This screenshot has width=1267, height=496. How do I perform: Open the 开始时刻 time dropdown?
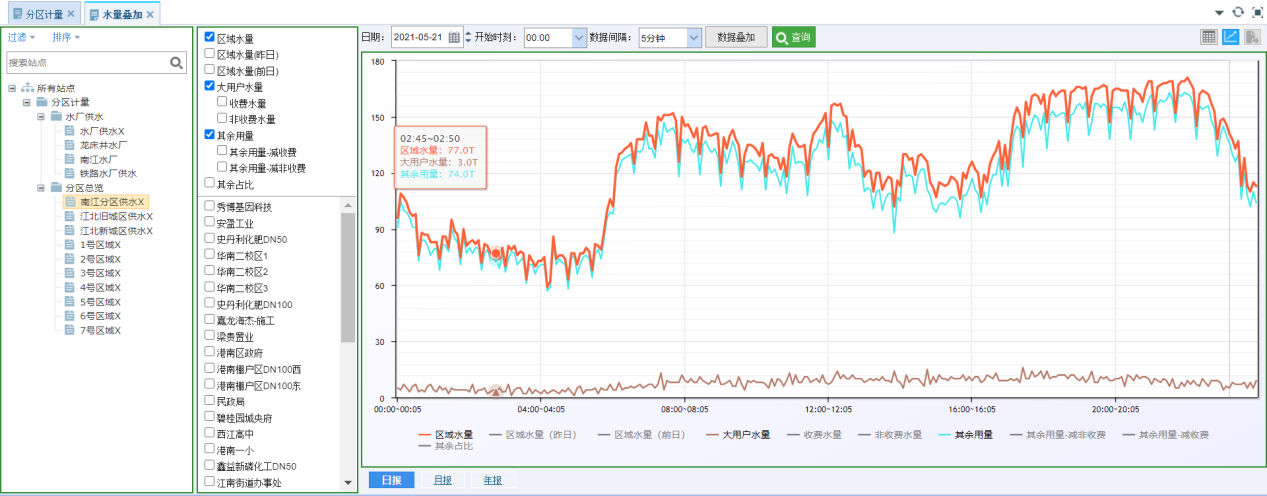click(x=579, y=37)
